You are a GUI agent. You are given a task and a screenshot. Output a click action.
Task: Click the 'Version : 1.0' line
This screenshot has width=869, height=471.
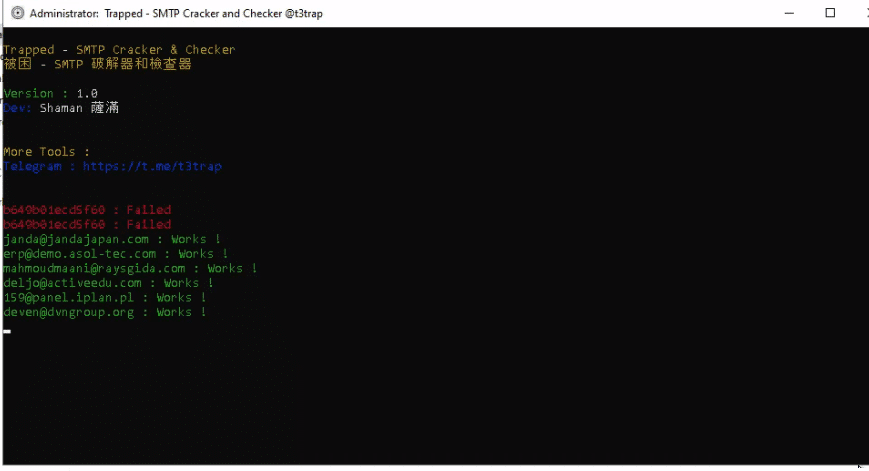point(50,93)
